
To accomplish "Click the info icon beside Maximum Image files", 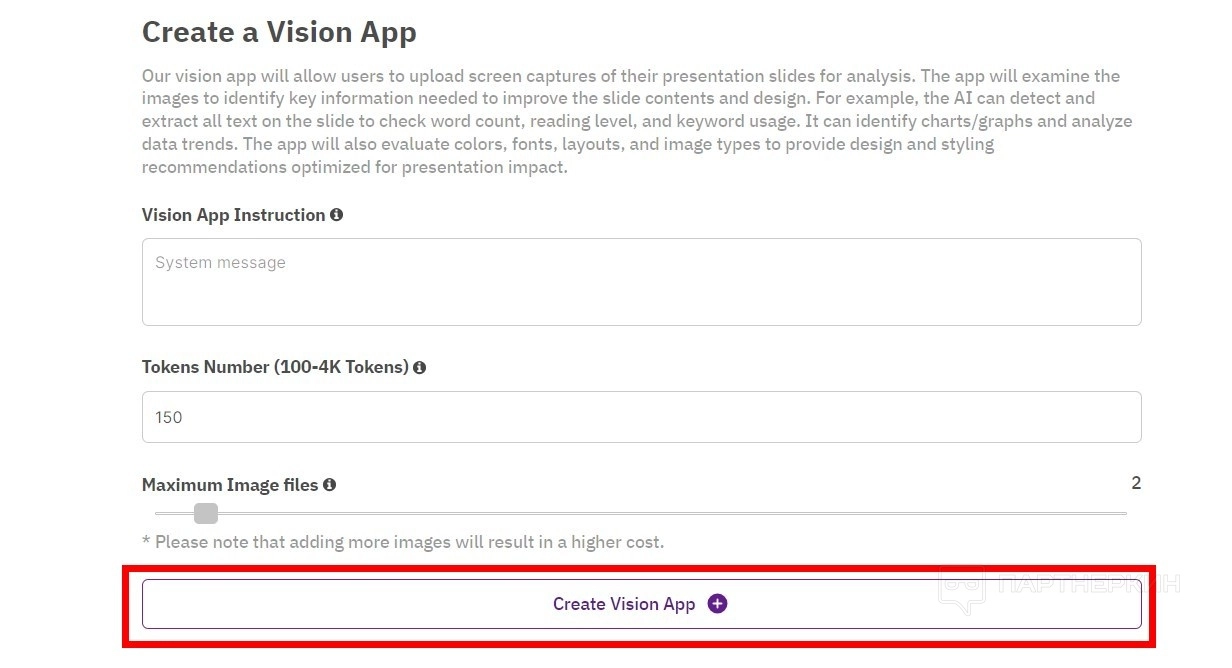I will pos(329,485).
